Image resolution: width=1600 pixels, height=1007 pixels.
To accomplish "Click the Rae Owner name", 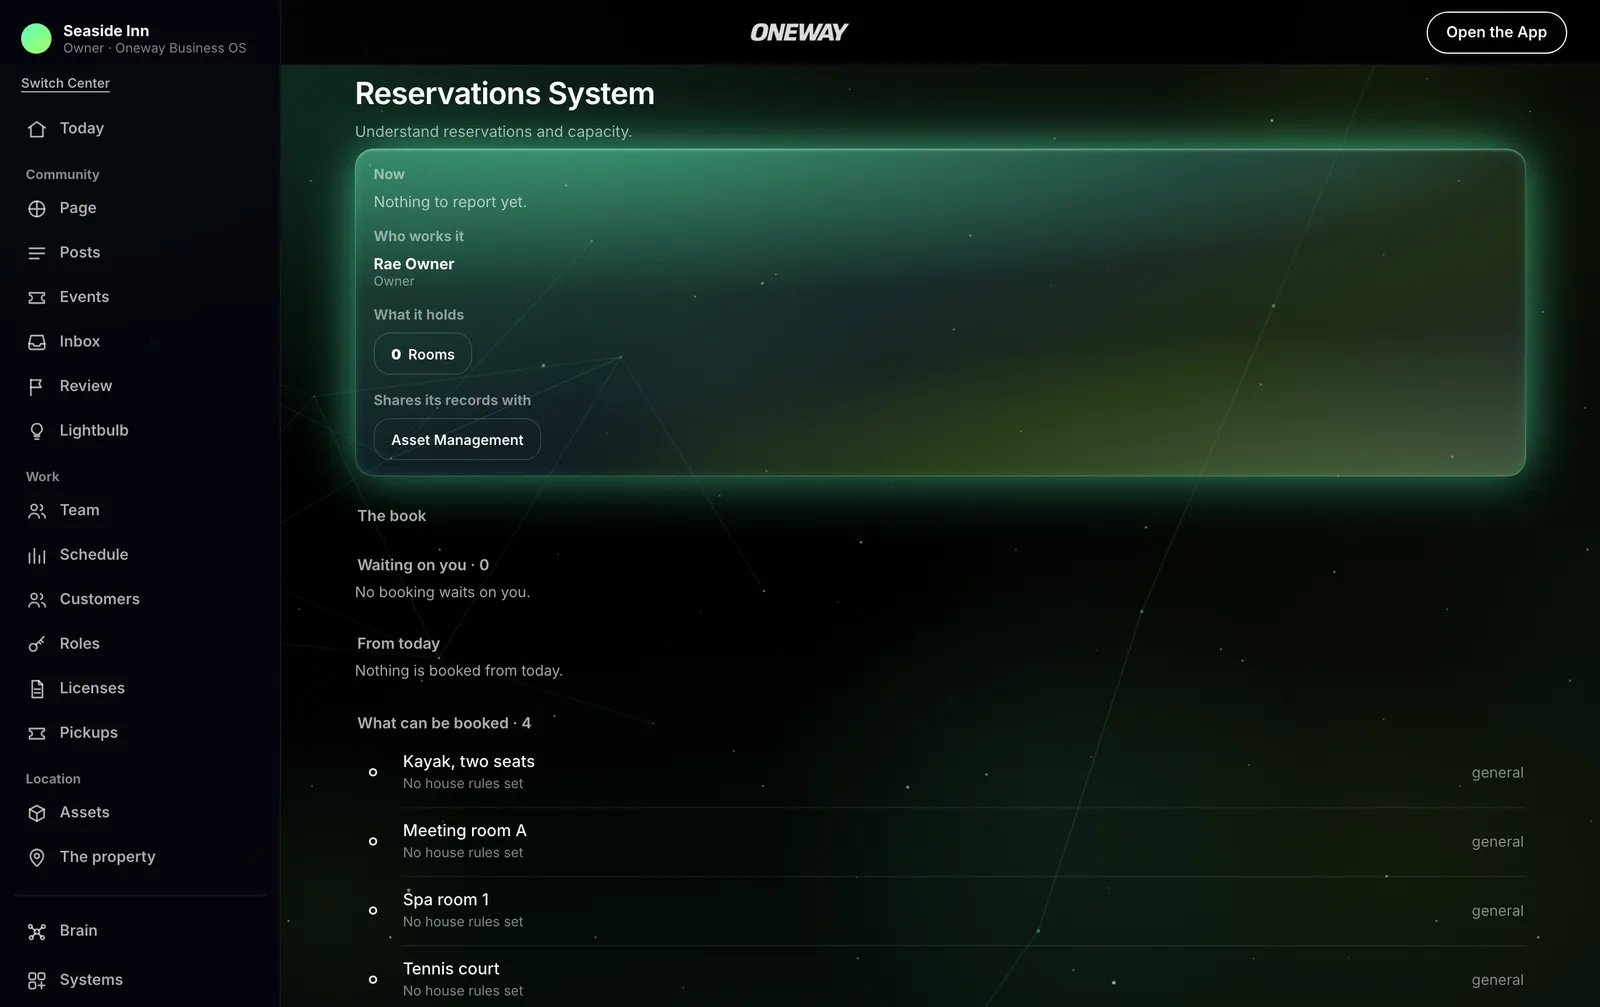I will point(414,264).
